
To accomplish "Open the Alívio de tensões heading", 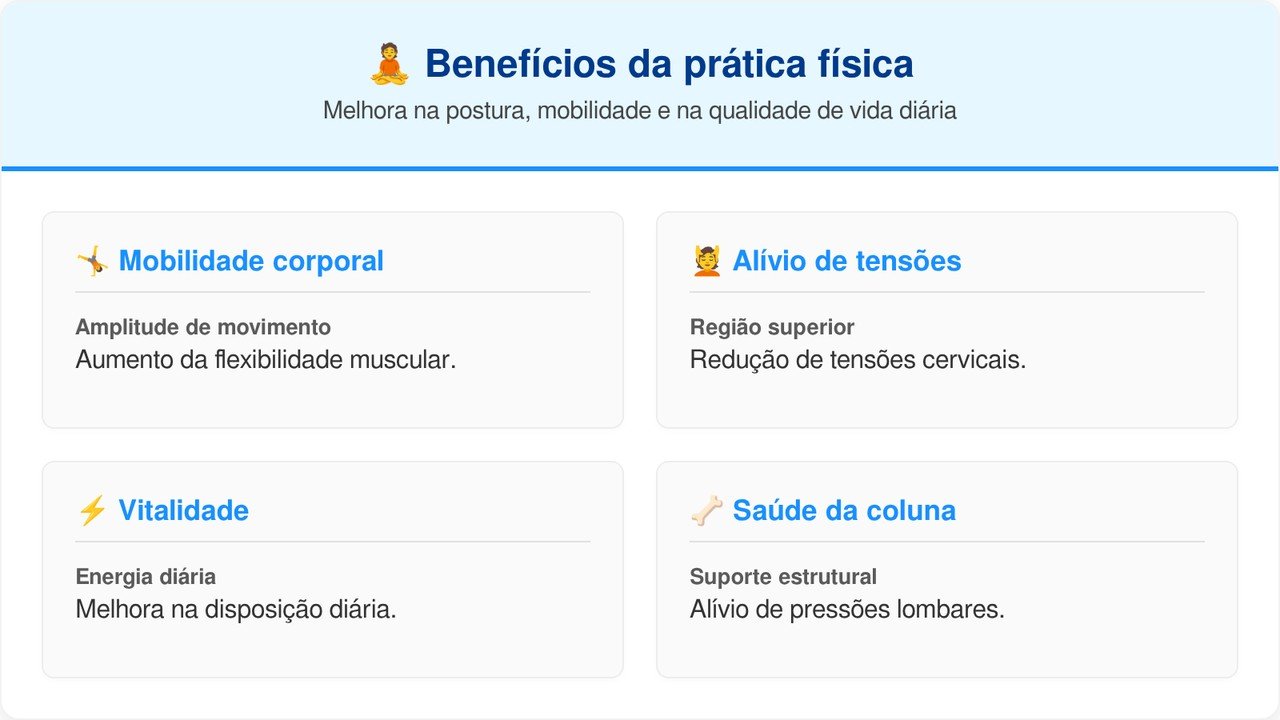I will [846, 262].
